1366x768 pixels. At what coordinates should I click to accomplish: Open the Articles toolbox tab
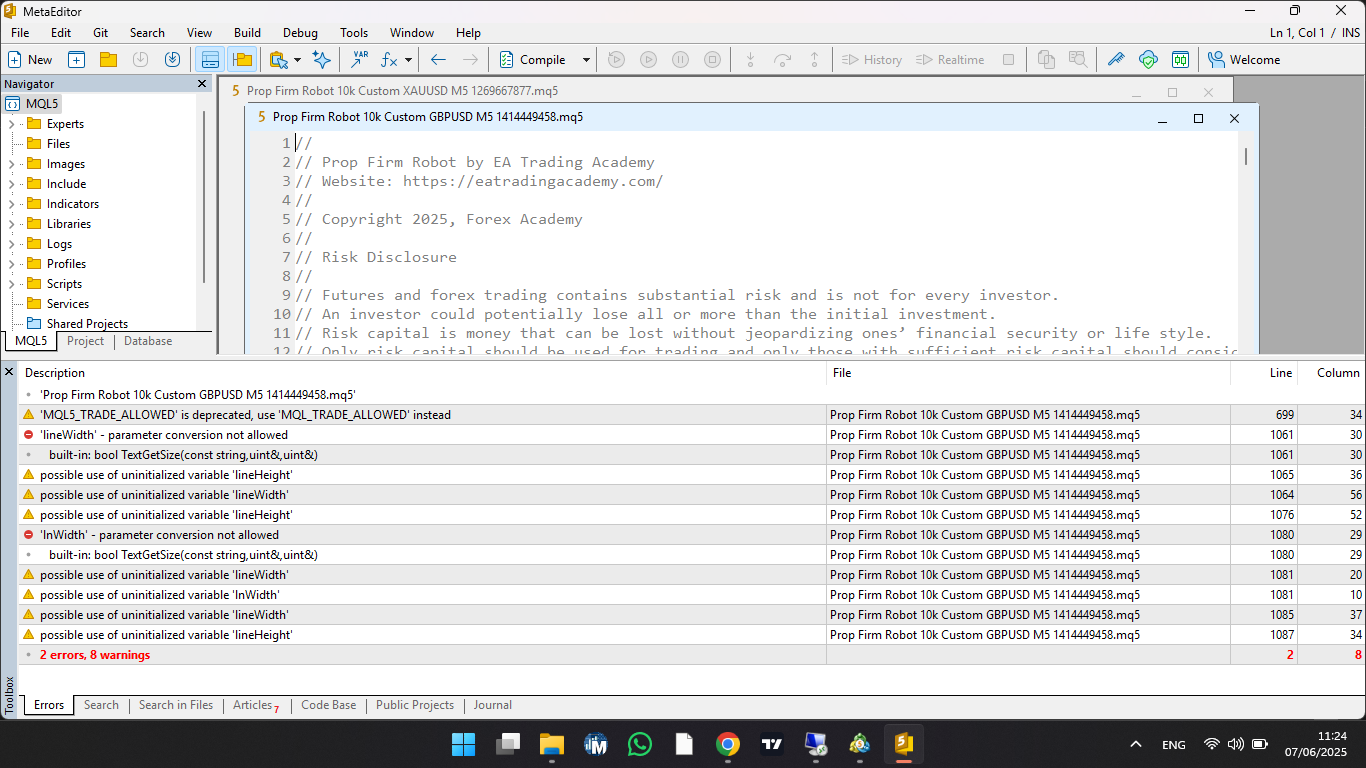coord(255,705)
